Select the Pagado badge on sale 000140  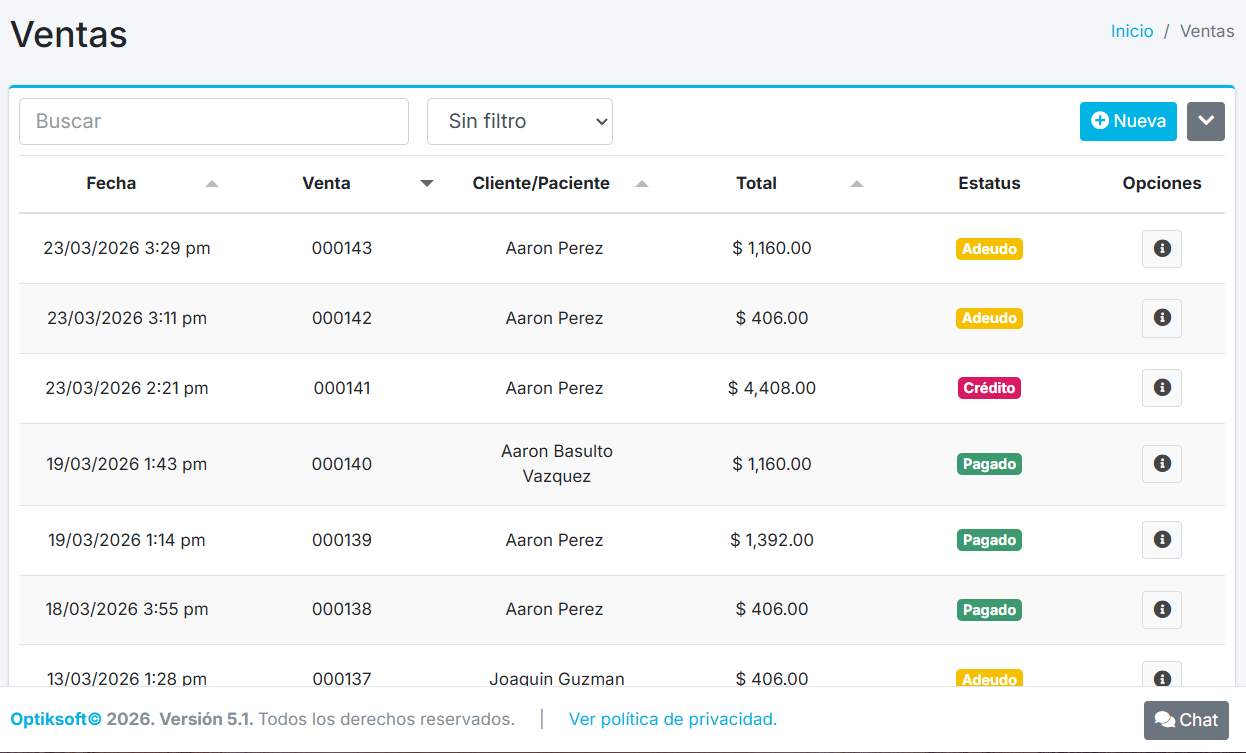tap(989, 464)
